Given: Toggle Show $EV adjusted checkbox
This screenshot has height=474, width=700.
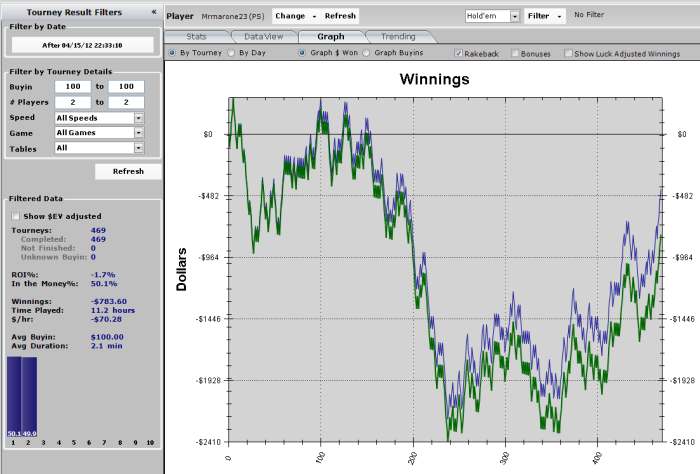Looking at the screenshot, I should point(16,216).
